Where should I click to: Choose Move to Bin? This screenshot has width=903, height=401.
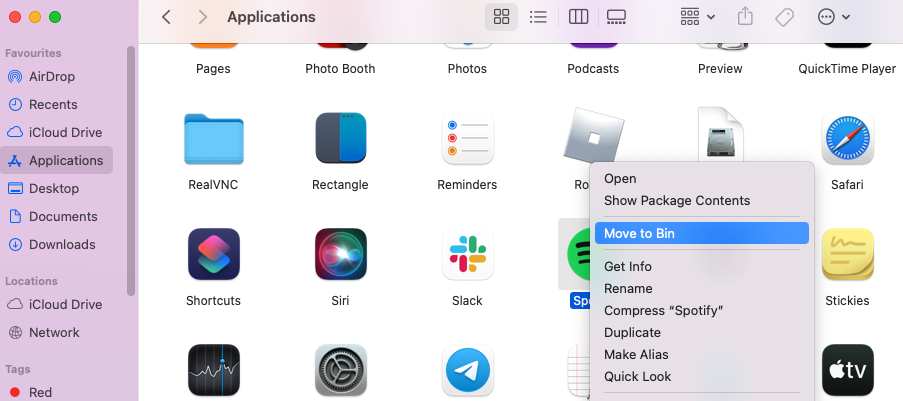coord(702,233)
